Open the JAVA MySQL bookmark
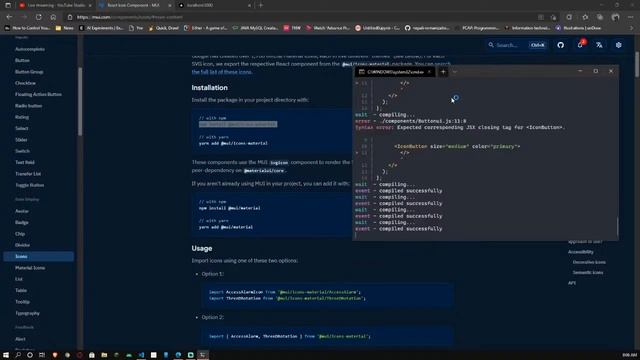This screenshot has height=360, width=640. [x=256, y=28]
